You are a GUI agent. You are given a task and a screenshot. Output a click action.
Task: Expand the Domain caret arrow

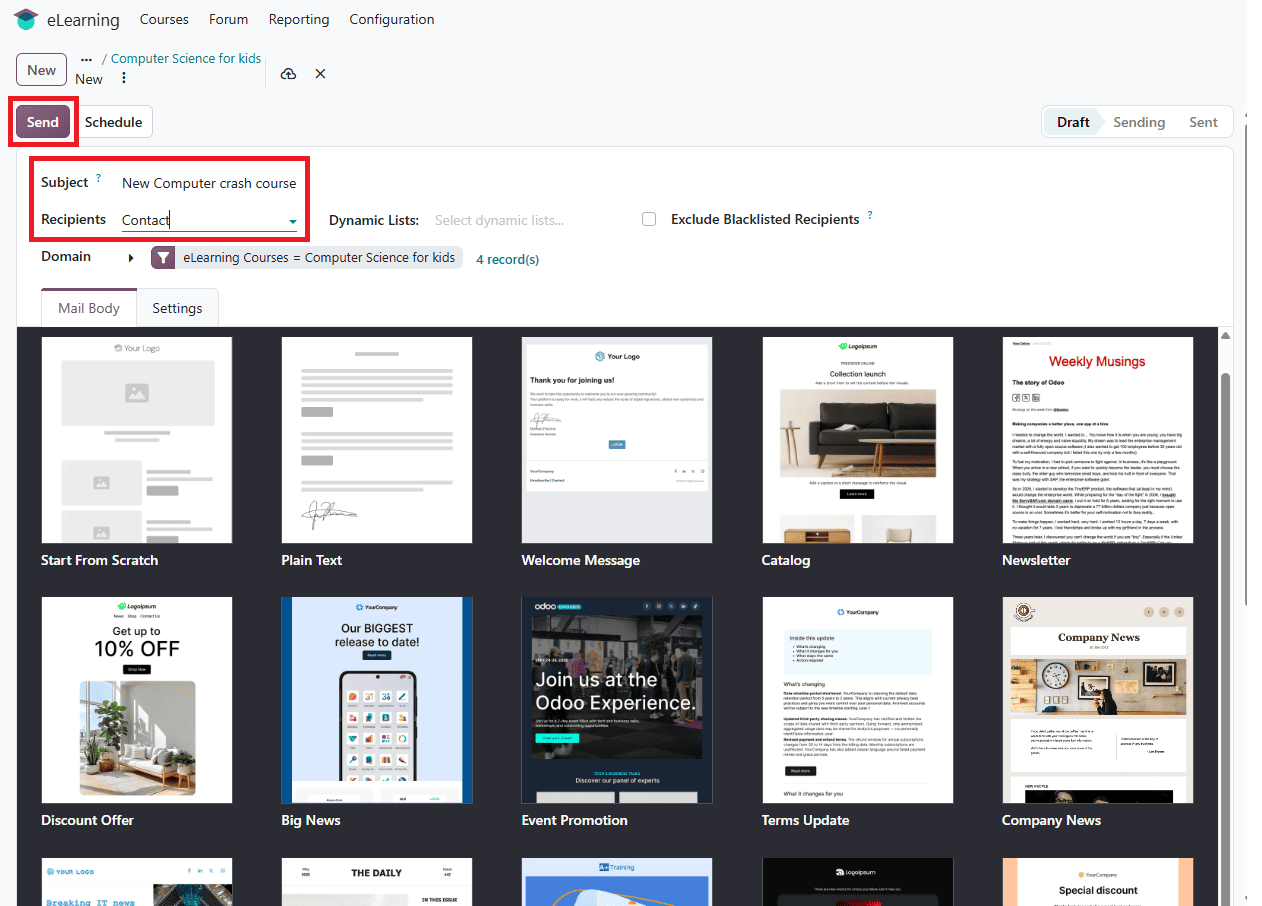click(131, 258)
